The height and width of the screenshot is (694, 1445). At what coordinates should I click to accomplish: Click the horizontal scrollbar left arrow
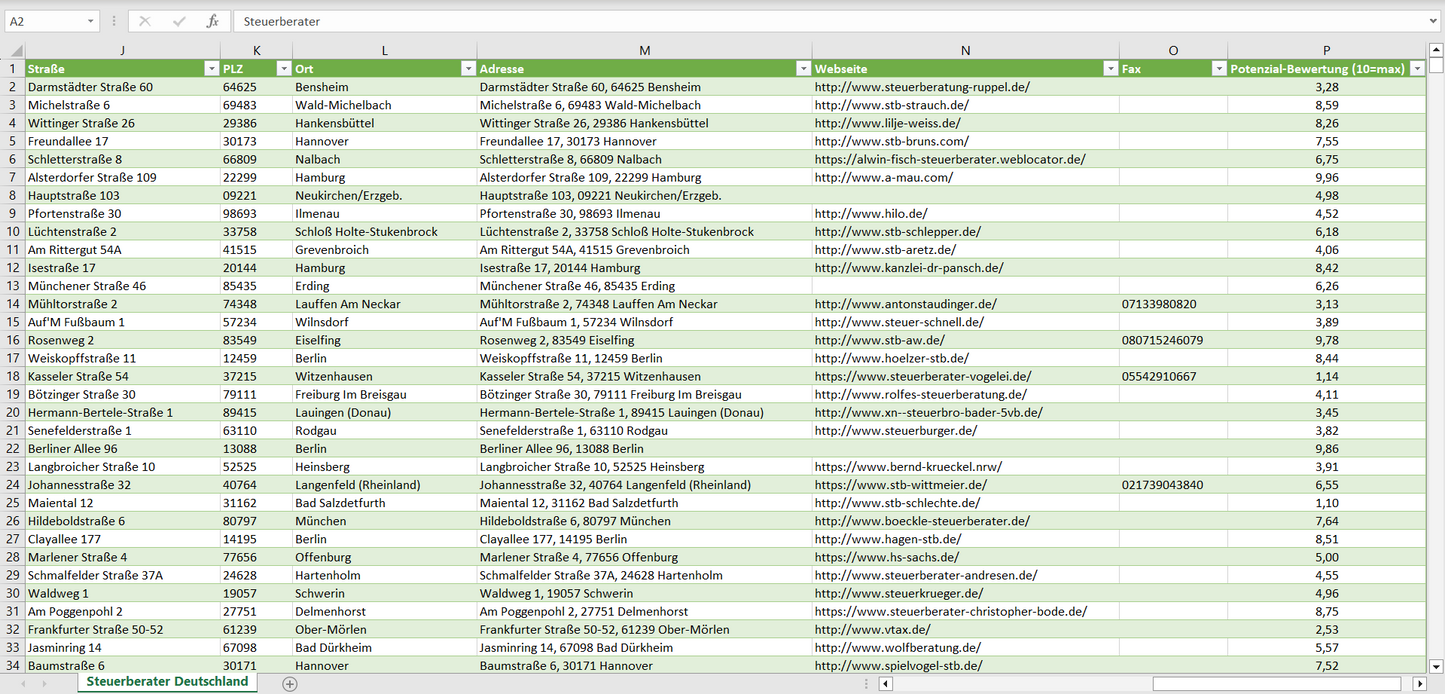tap(885, 684)
